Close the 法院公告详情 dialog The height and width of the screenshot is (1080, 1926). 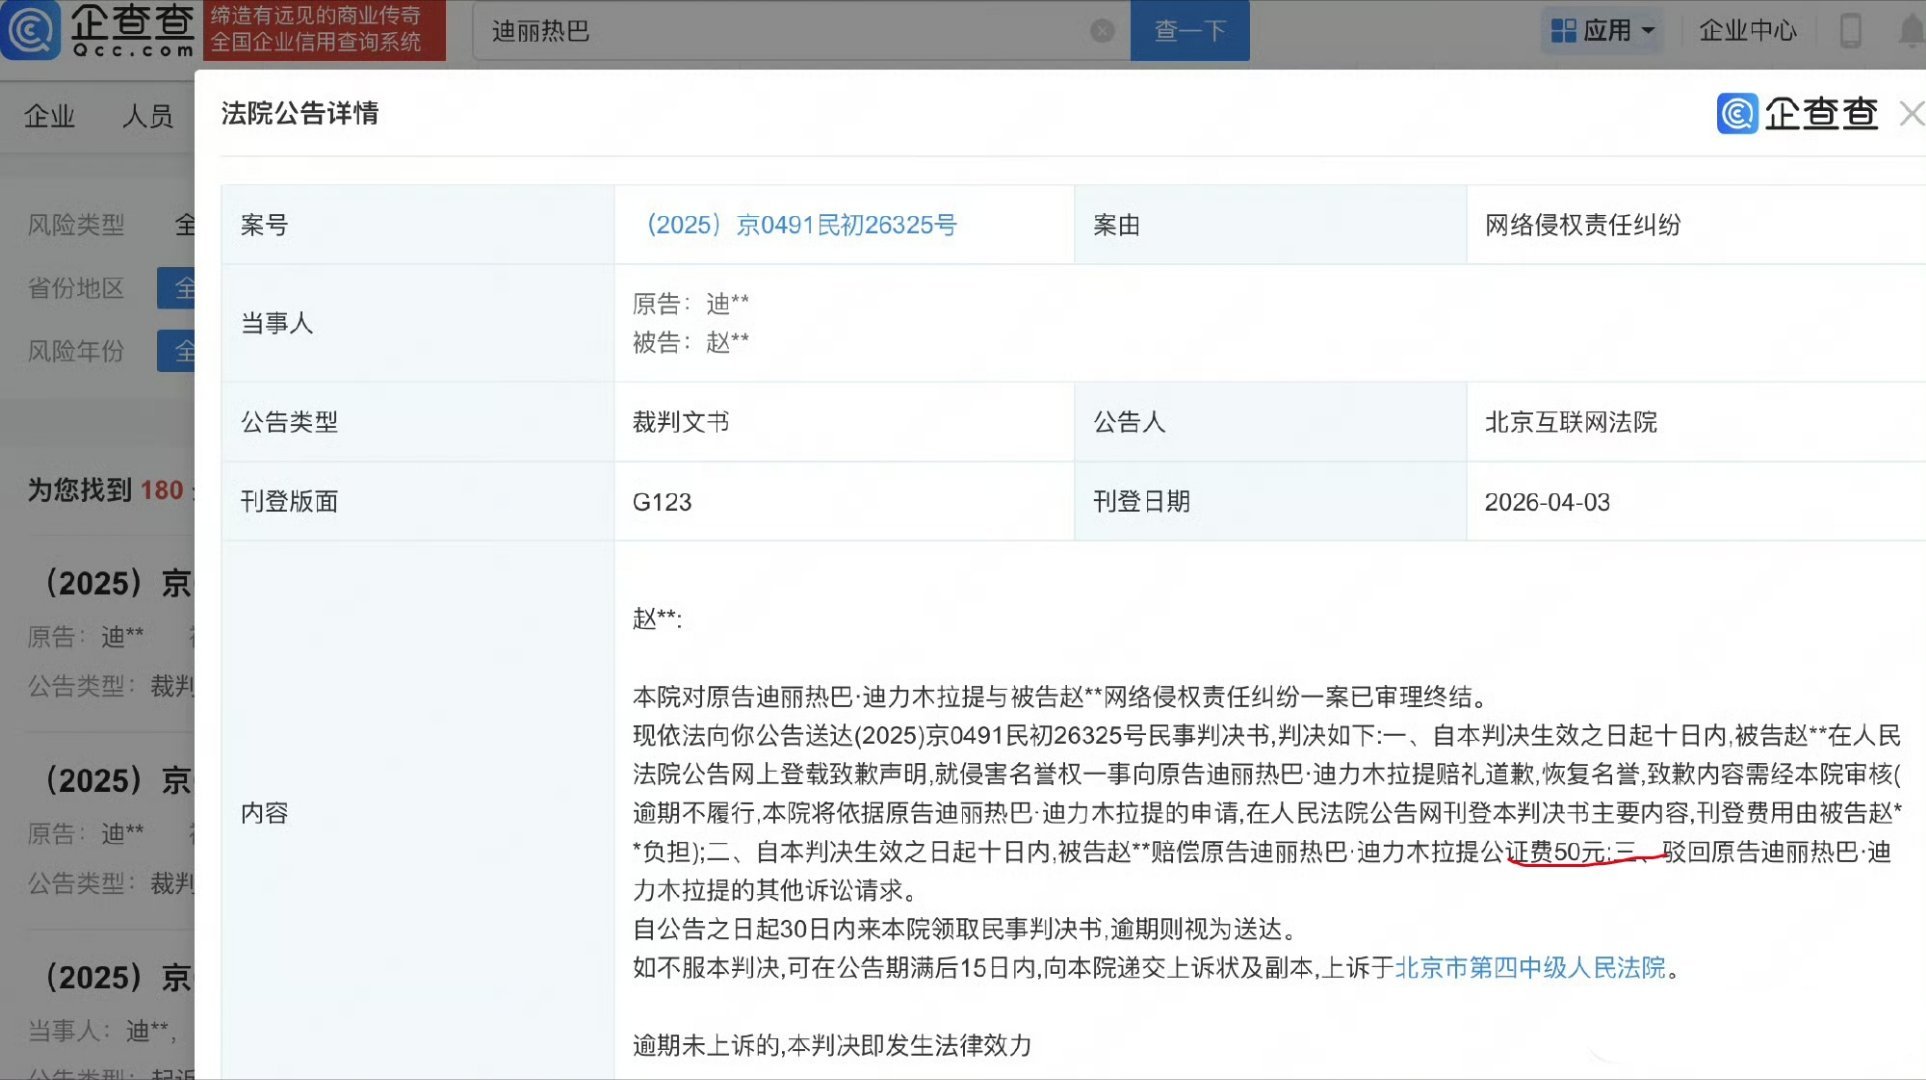[x=1911, y=113]
